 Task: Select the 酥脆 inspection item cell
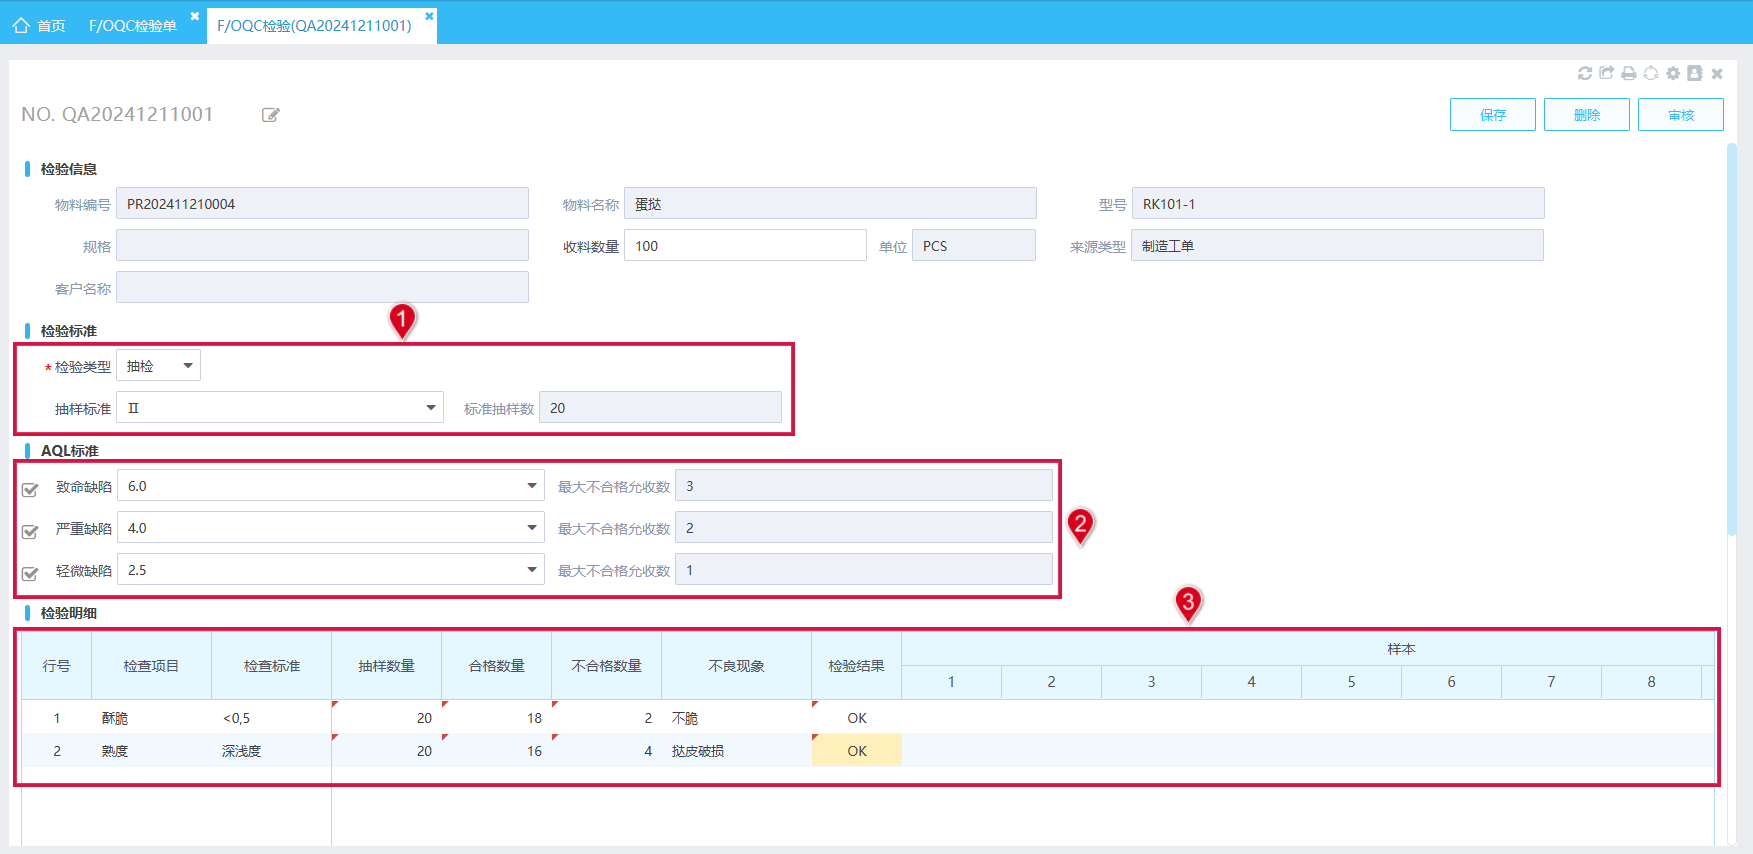[151, 718]
